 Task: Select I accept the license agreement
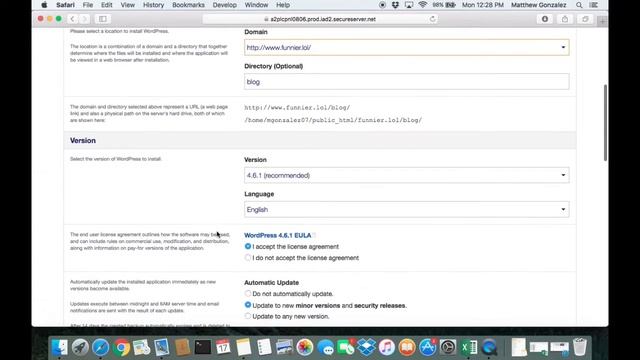click(x=248, y=247)
